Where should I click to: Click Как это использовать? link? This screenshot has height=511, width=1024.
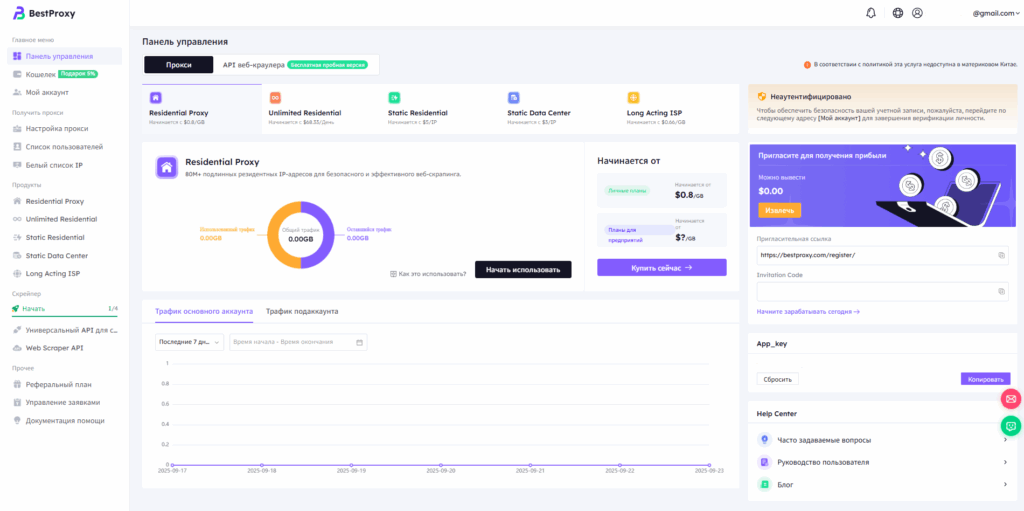coord(428,274)
